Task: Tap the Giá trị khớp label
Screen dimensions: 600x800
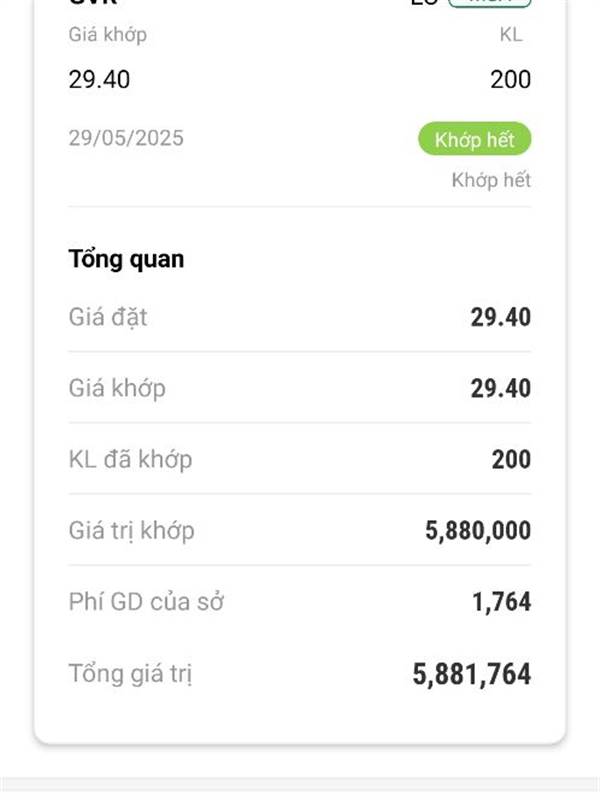Action: point(131,531)
